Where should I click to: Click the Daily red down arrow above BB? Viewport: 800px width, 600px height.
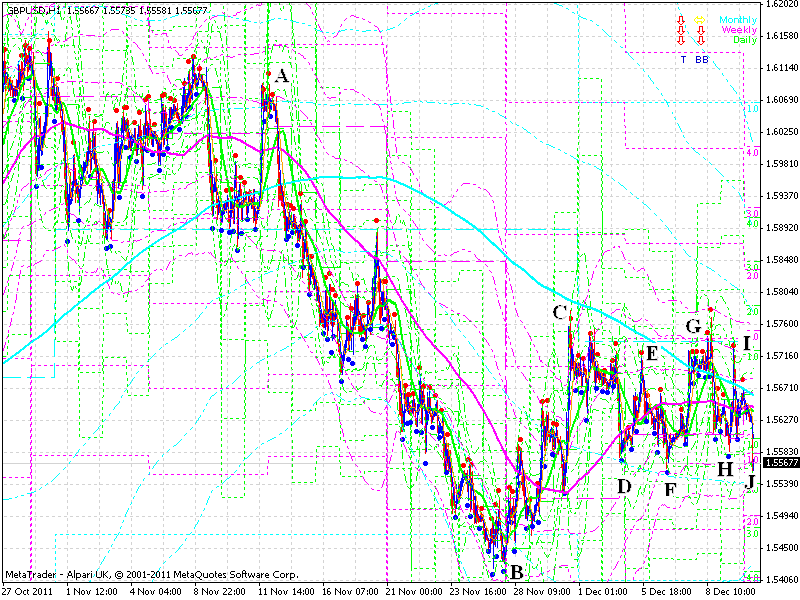pos(701,40)
